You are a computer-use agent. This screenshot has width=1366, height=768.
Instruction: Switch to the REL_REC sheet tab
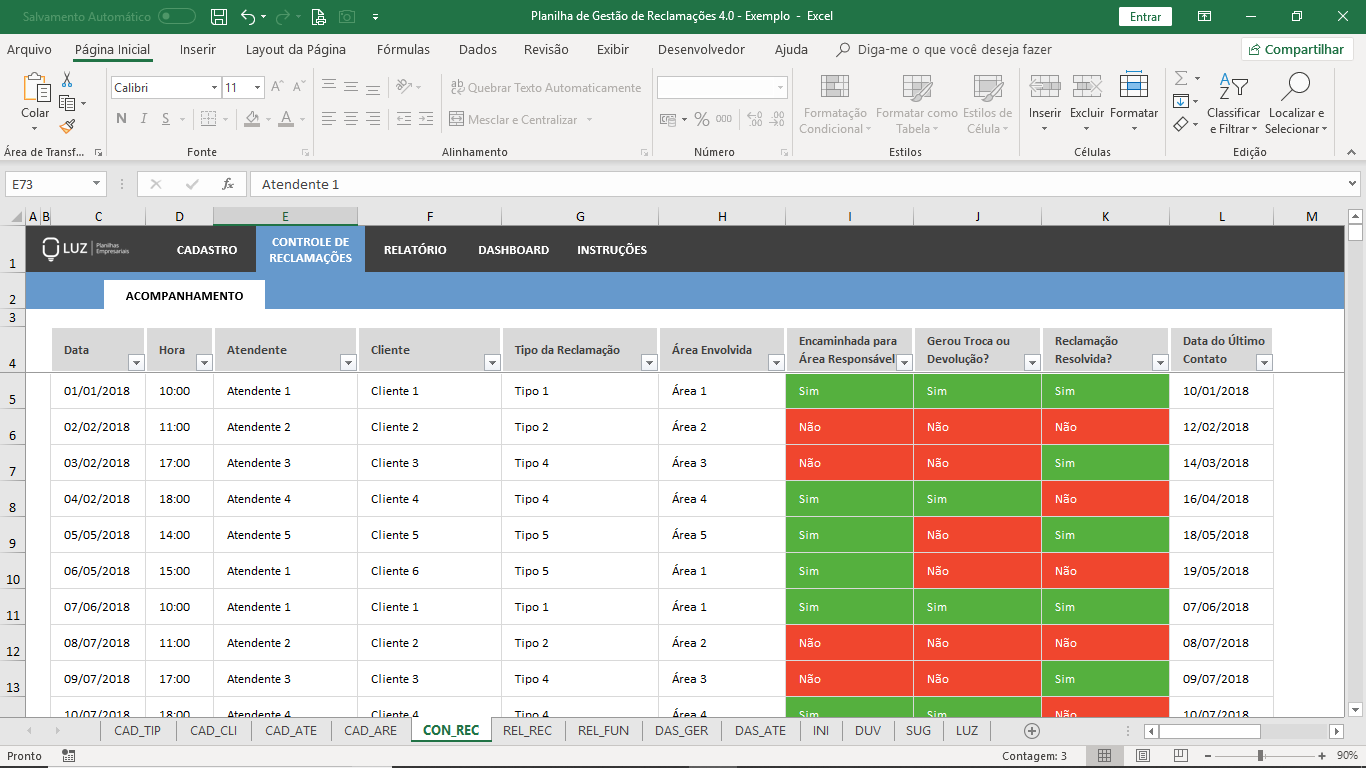[x=527, y=731]
